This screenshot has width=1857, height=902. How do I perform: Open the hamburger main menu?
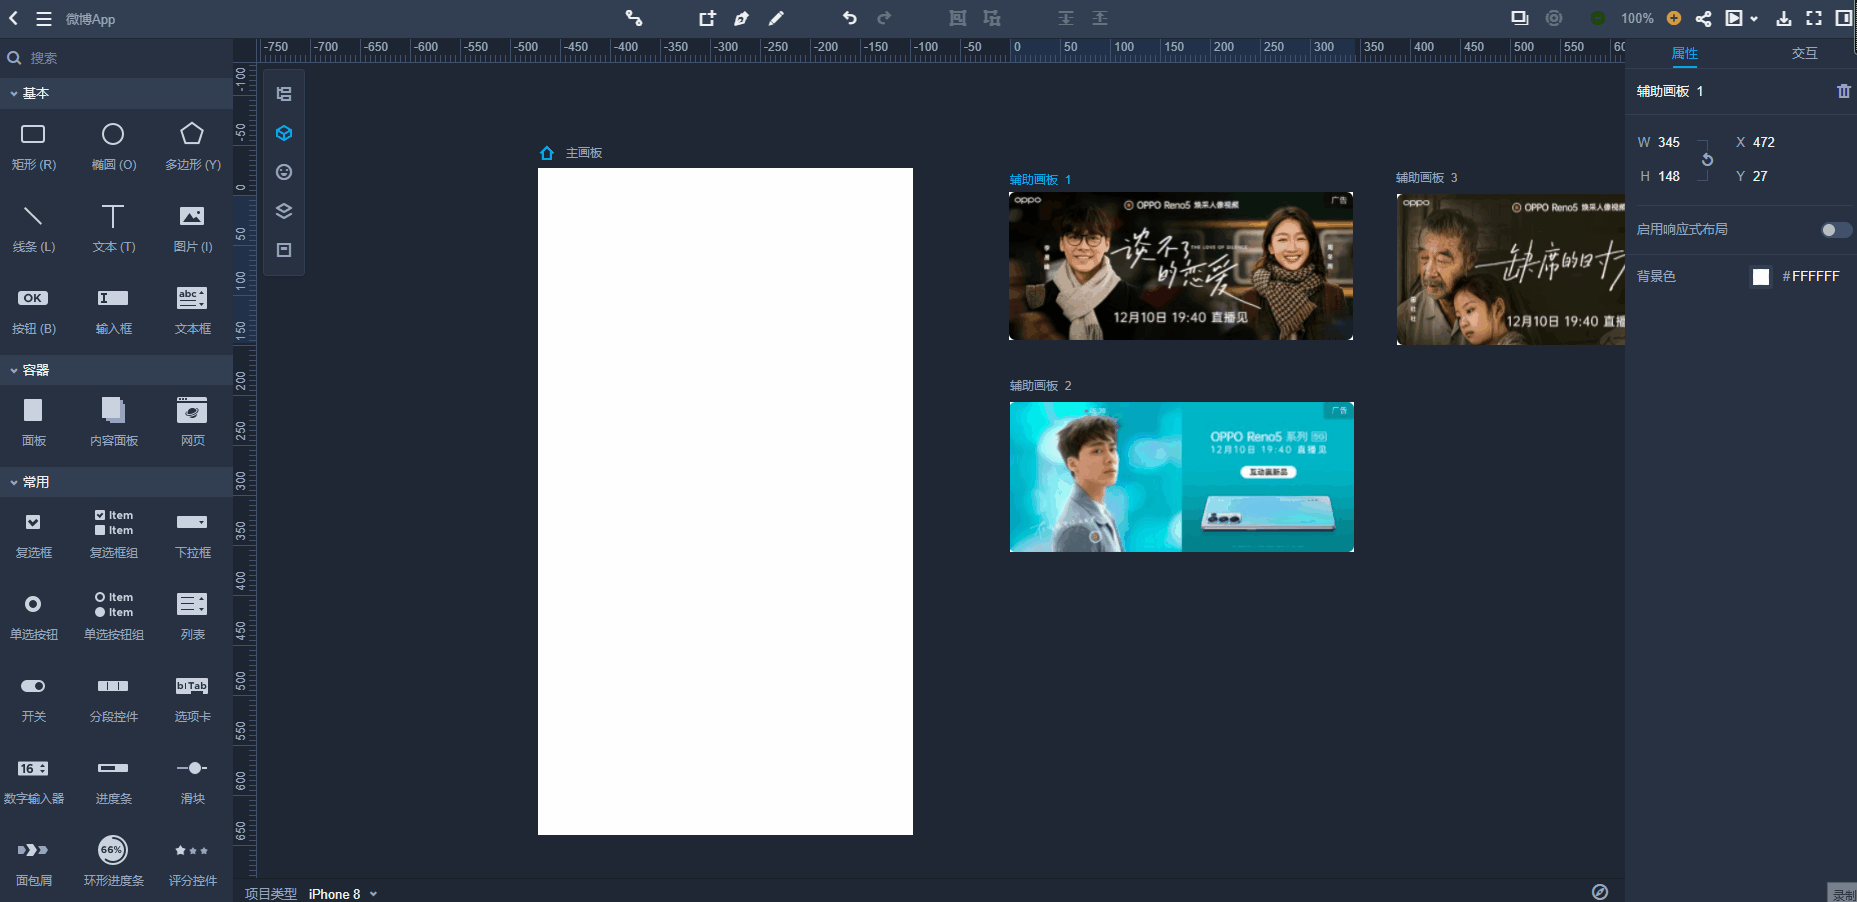[44, 19]
